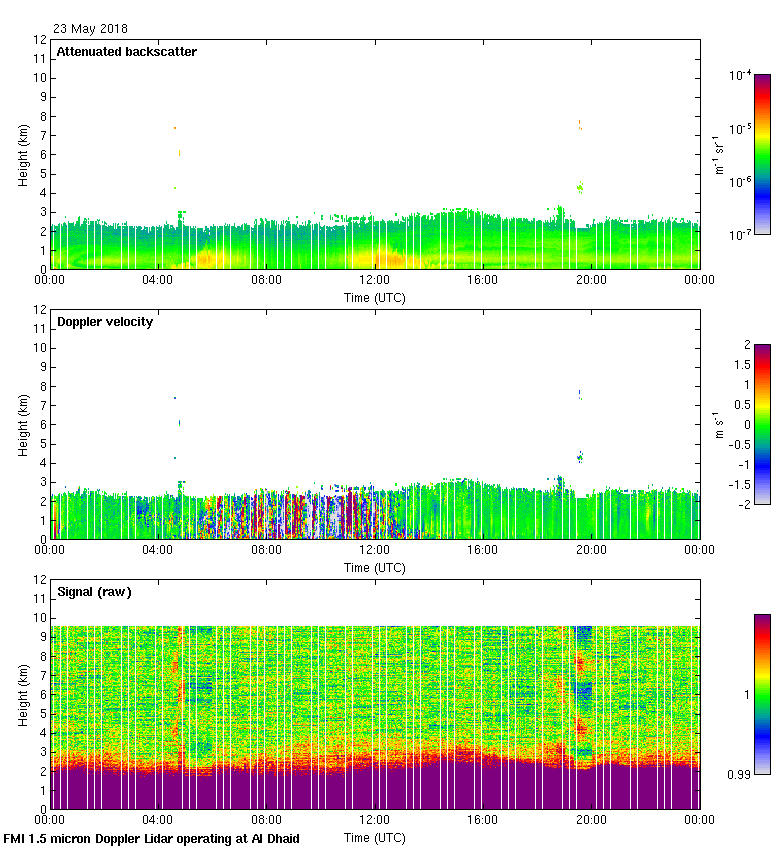Click the FMI Doppler Lidar footer caption

pos(152,839)
